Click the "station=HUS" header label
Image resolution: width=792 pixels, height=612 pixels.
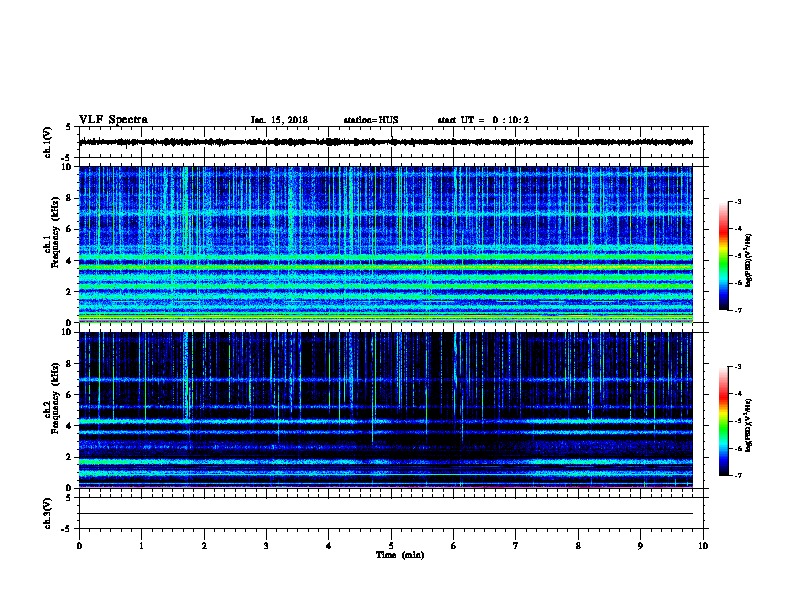tap(371, 120)
